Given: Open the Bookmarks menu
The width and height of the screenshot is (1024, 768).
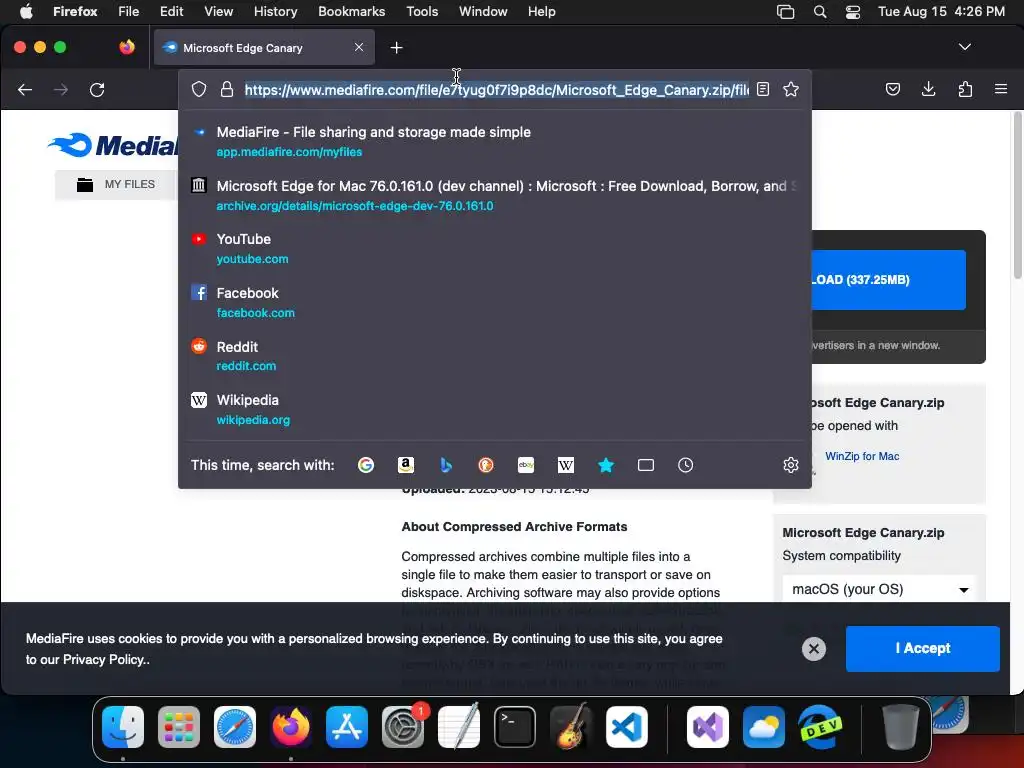Looking at the screenshot, I should pos(351,11).
